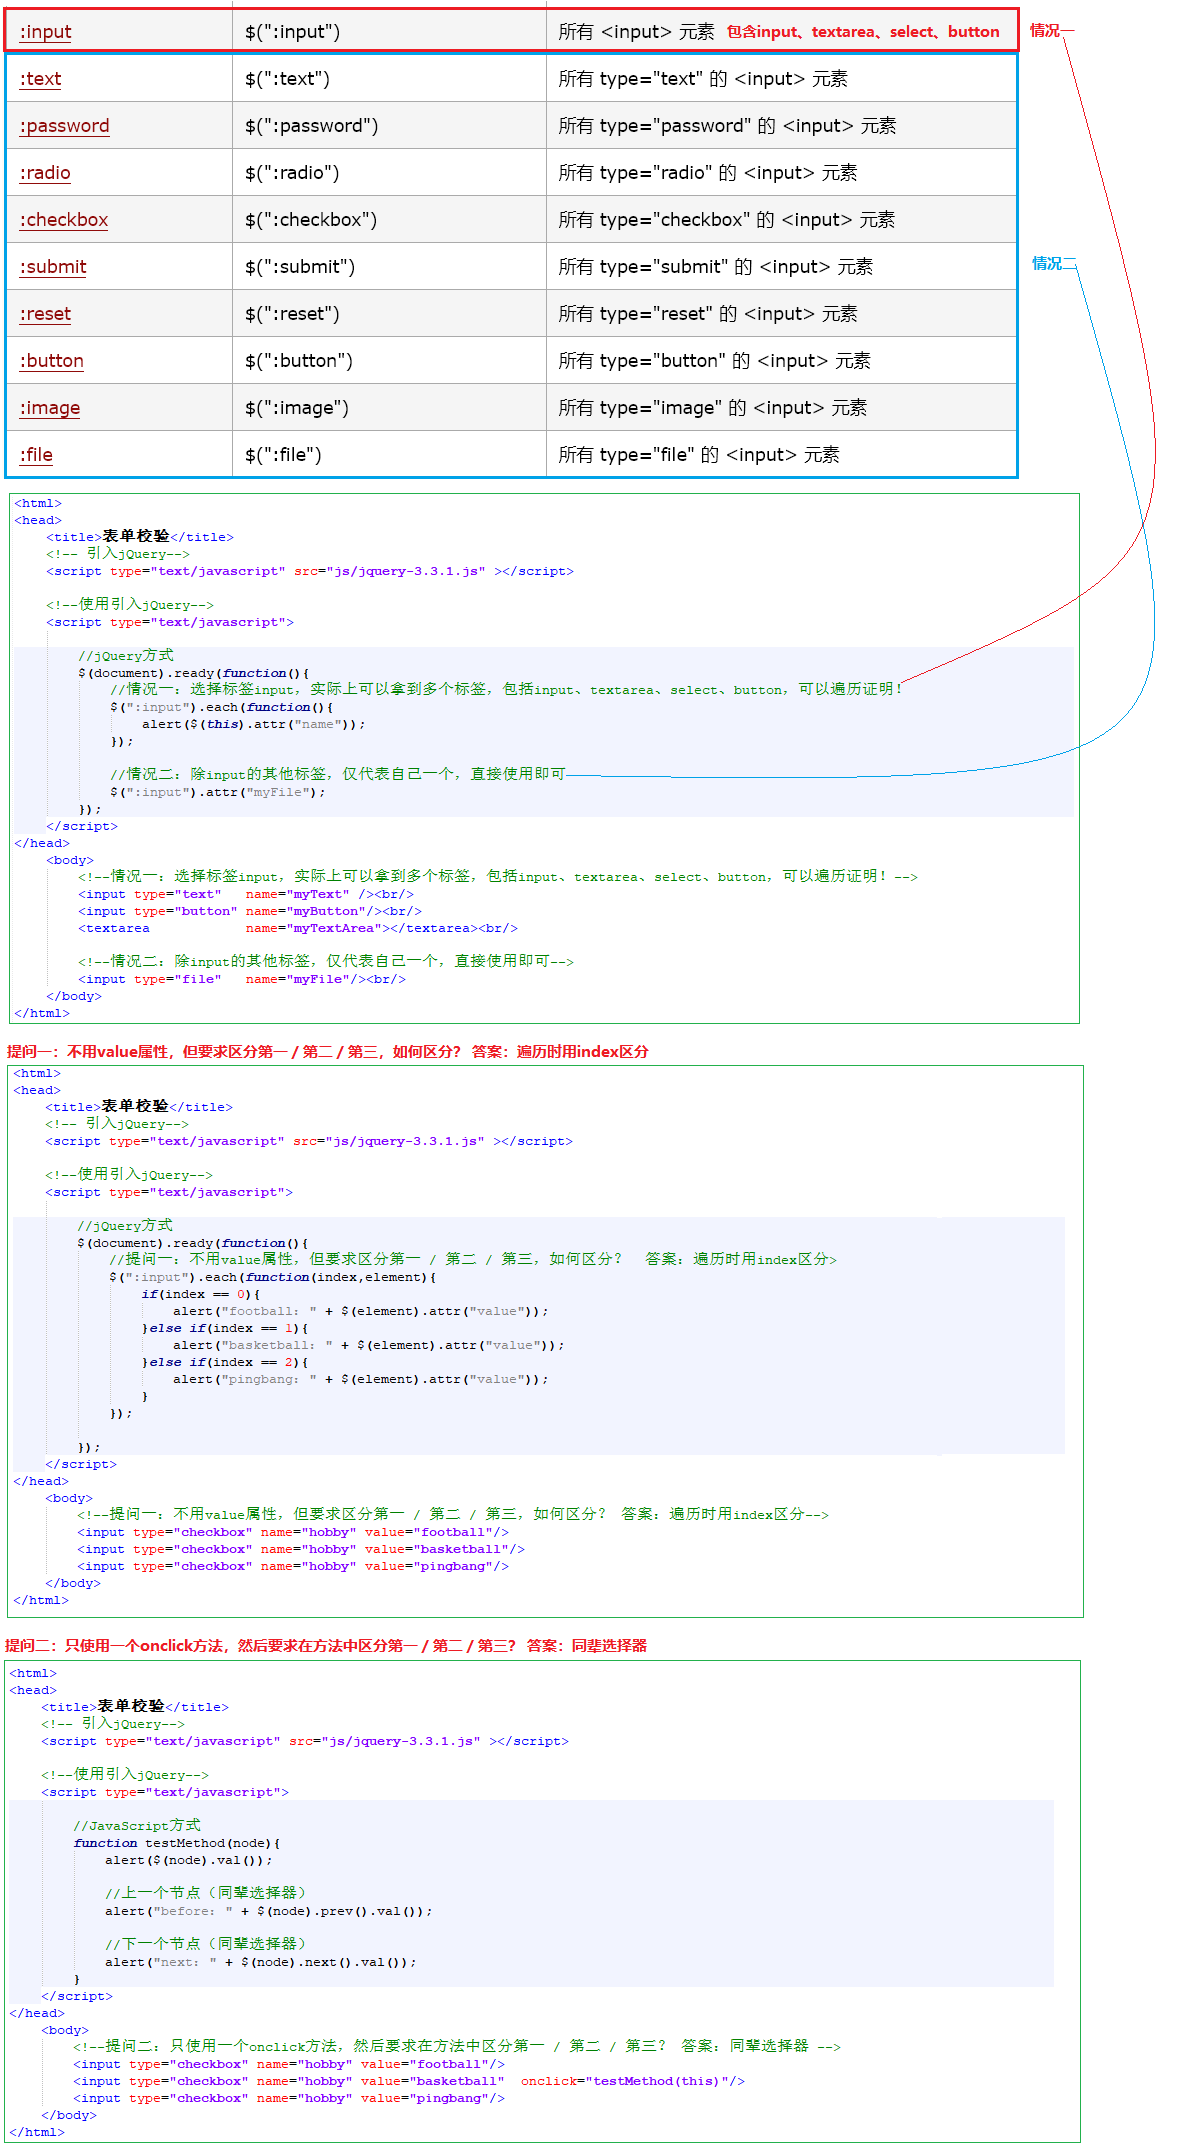This screenshot has width=1200, height=2153.
Task: Click the red 情况一 annotation label
Action: pos(1046,31)
